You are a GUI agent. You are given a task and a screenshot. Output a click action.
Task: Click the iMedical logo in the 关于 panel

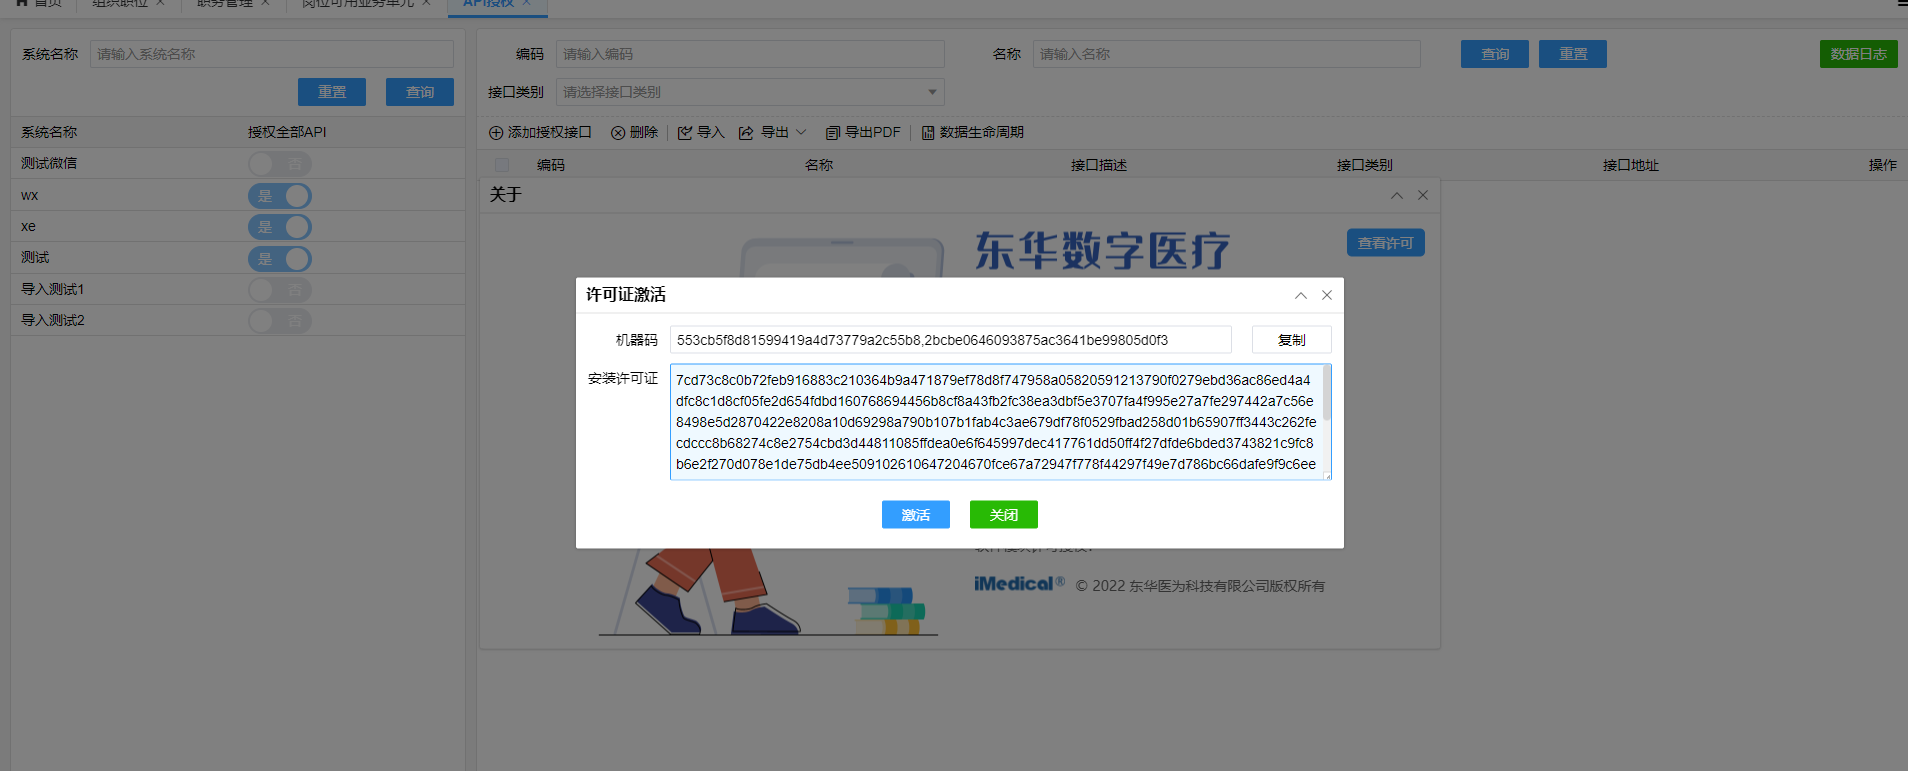point(1019,584)
